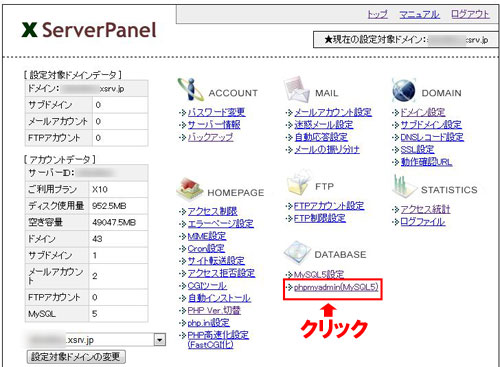Open the マニュアル link in header
This screenshot has height=367, width=500.
pos(419,14)
